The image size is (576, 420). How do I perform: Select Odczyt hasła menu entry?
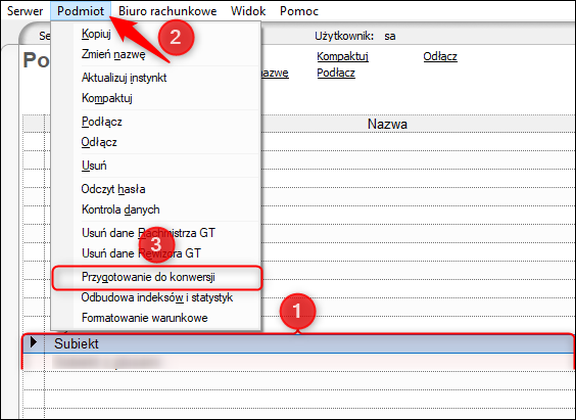[156, 189]
